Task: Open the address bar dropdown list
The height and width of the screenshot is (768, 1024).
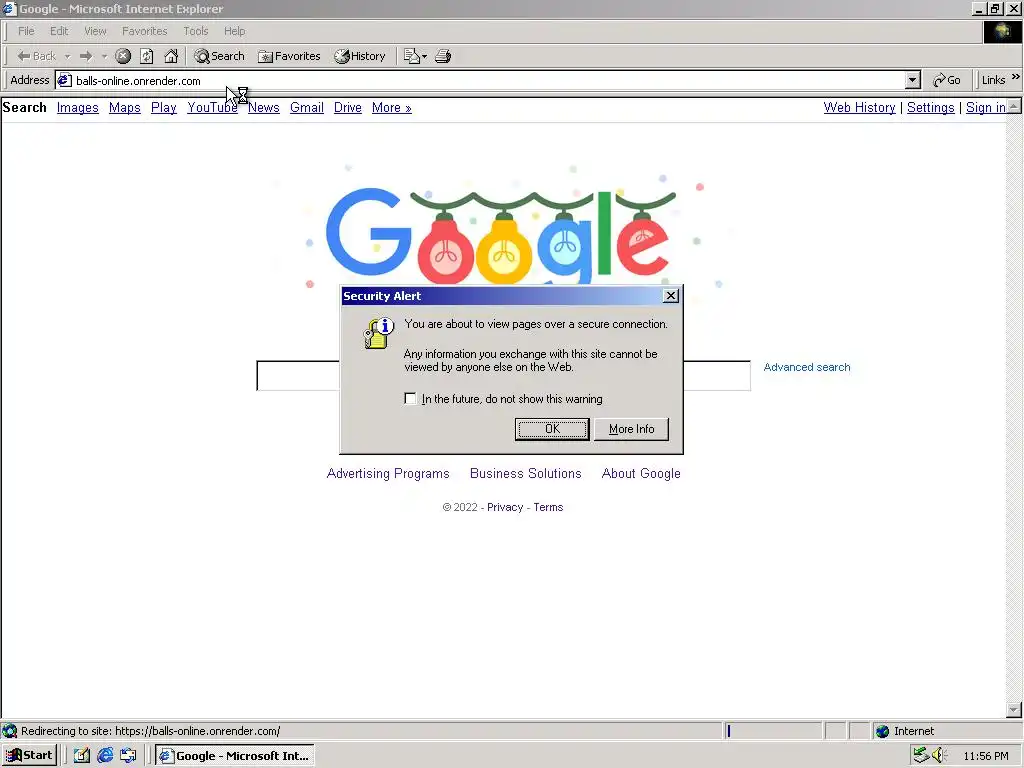Action: (x=913, y=80)
